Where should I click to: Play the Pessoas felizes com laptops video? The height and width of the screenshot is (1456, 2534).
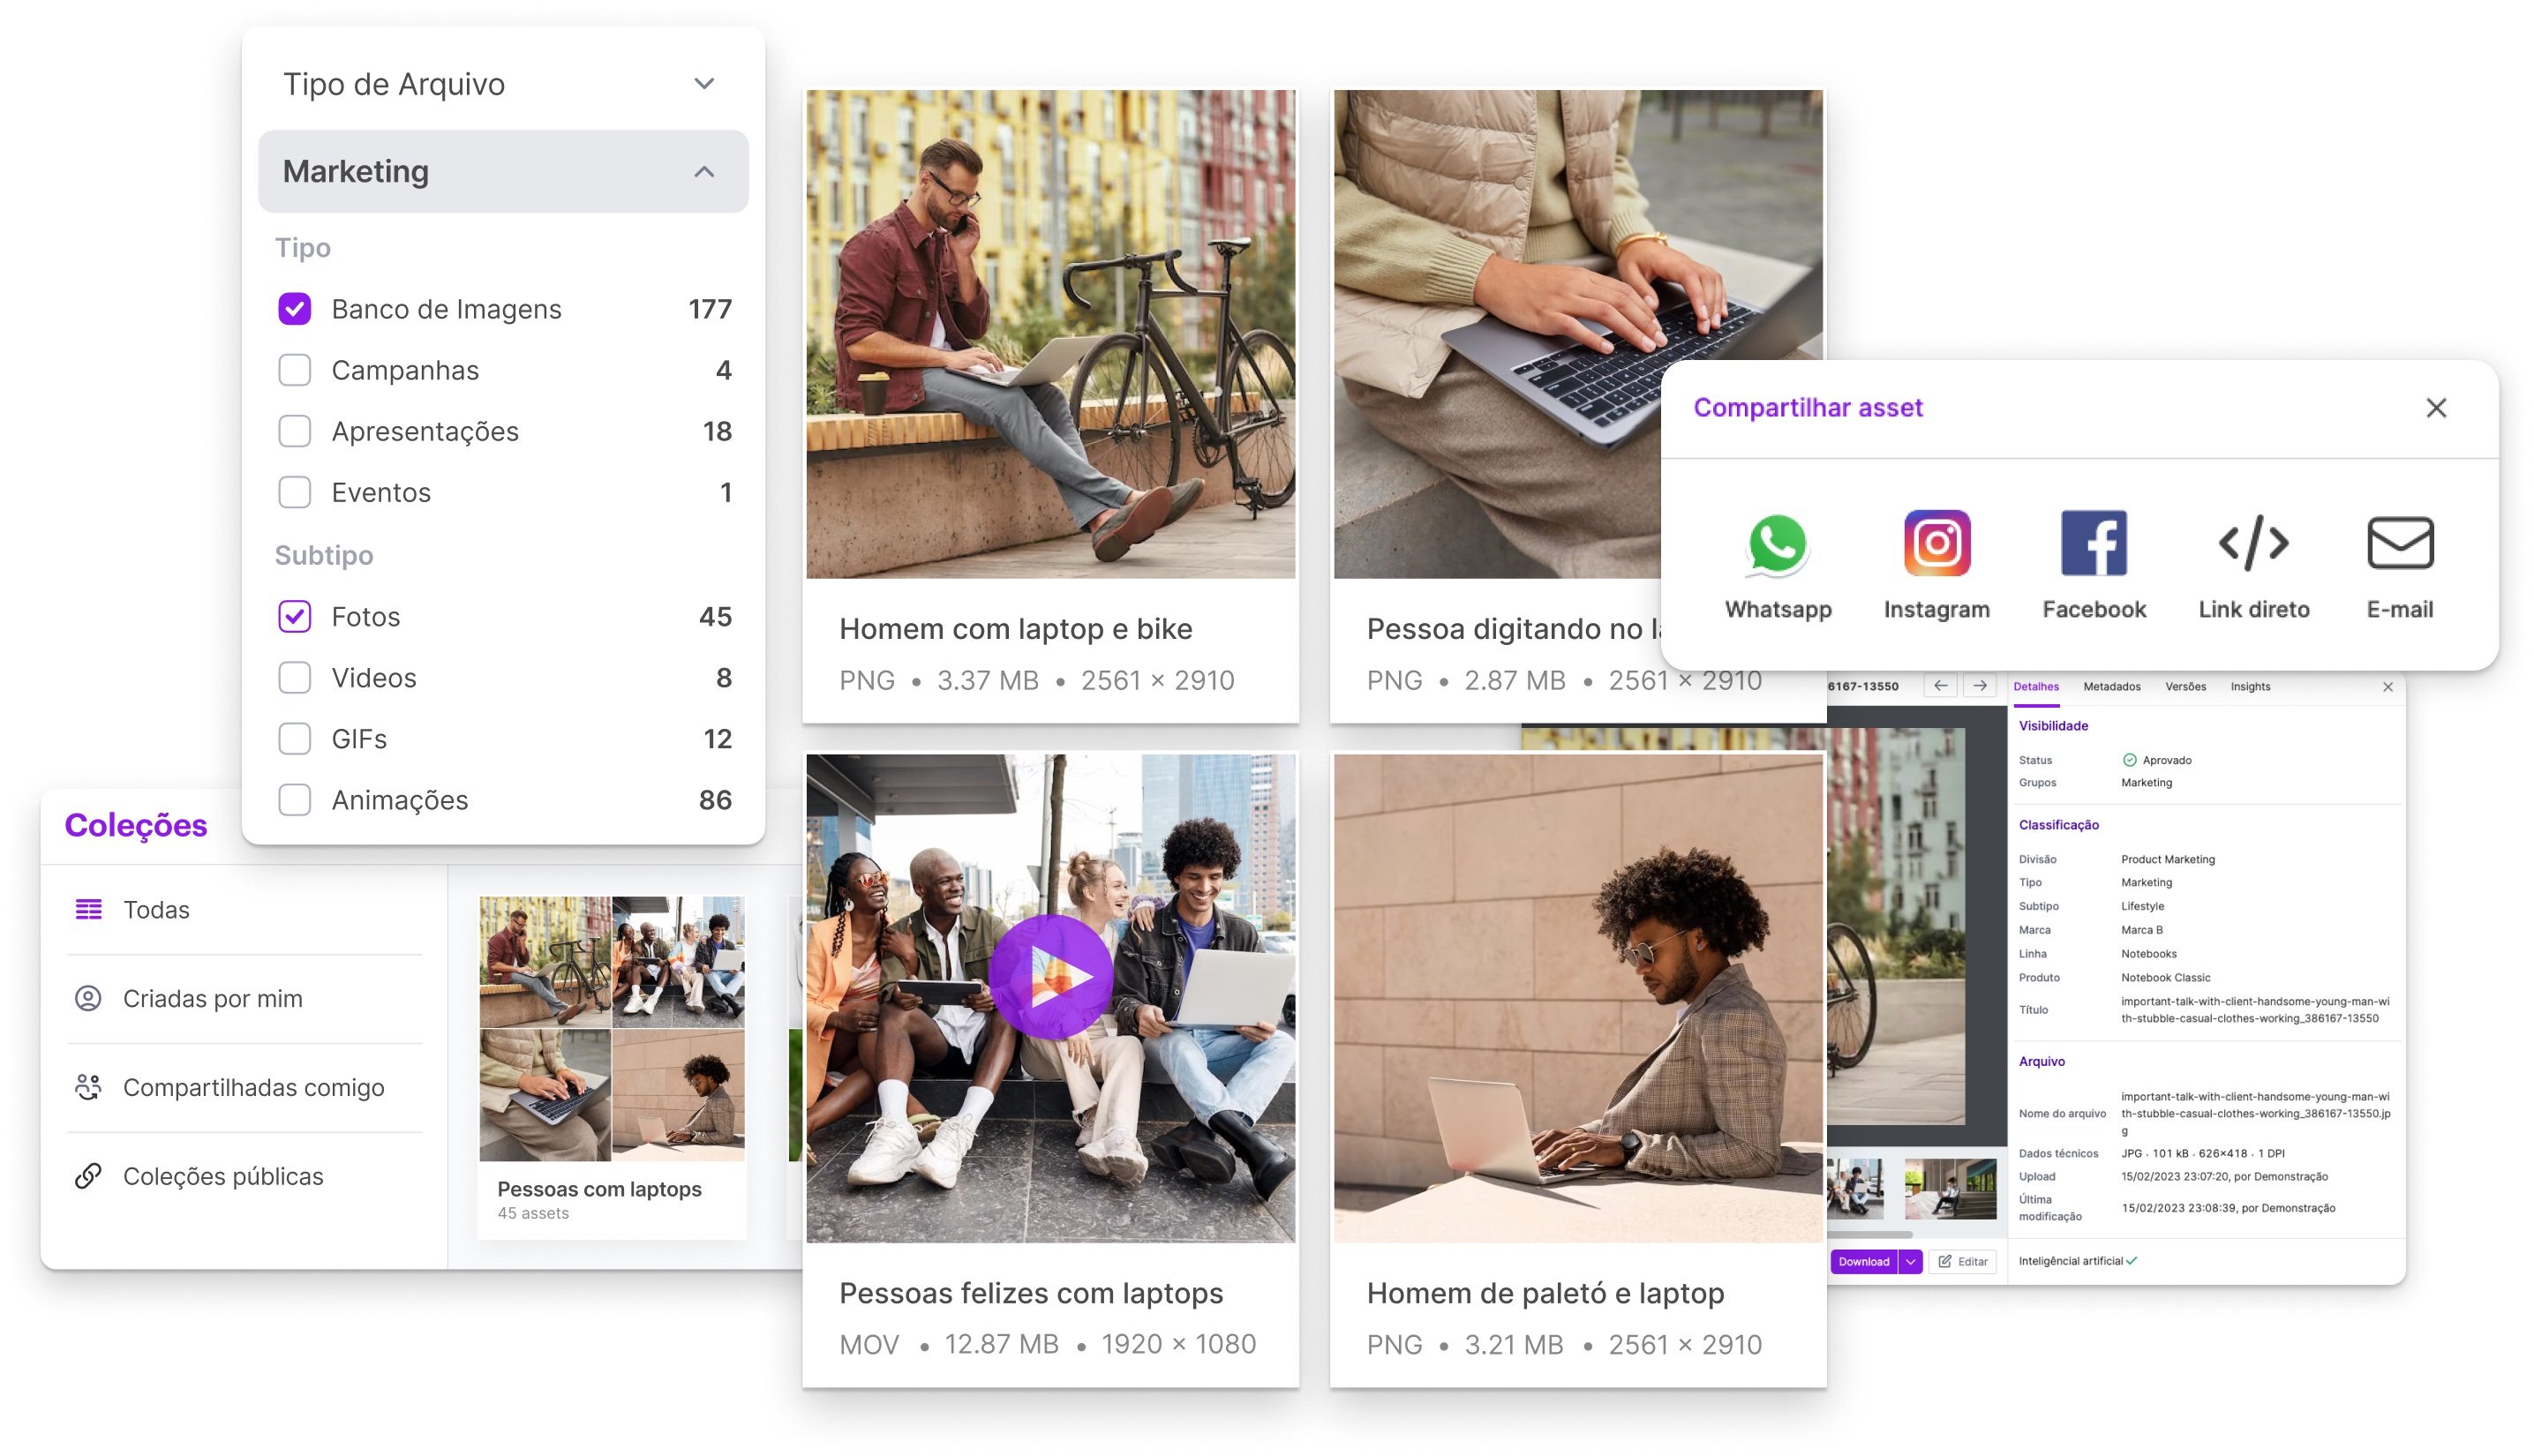pos(1050,976)
